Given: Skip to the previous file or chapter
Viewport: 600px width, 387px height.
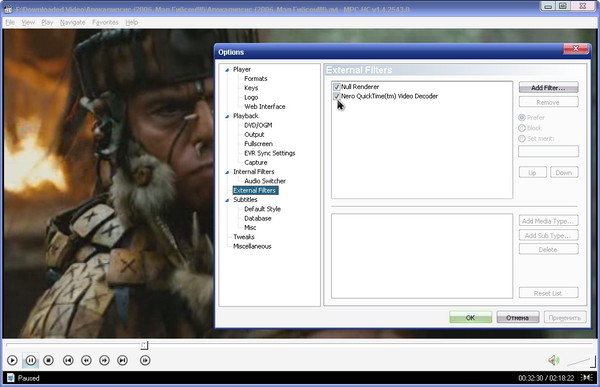Looking at the screenshot, I should click(68, 360).
